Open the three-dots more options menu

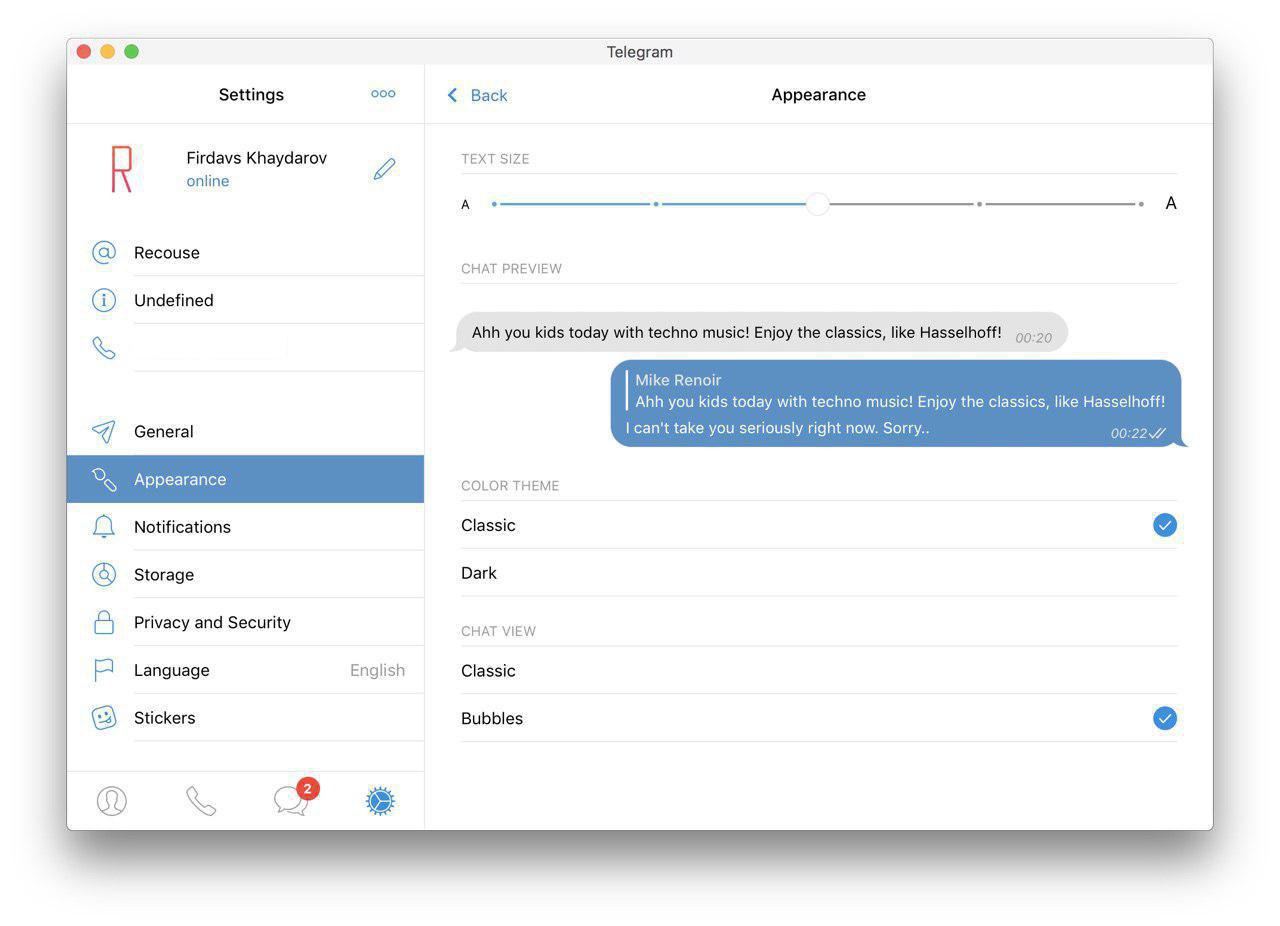pyautogui.click(x=383, y=94)
